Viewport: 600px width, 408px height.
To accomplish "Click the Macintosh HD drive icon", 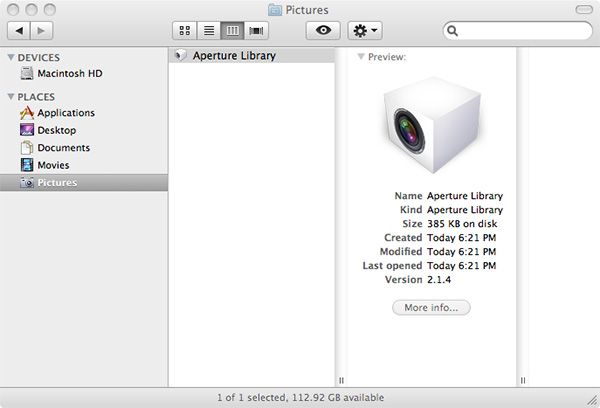I will tap(27, 73).
